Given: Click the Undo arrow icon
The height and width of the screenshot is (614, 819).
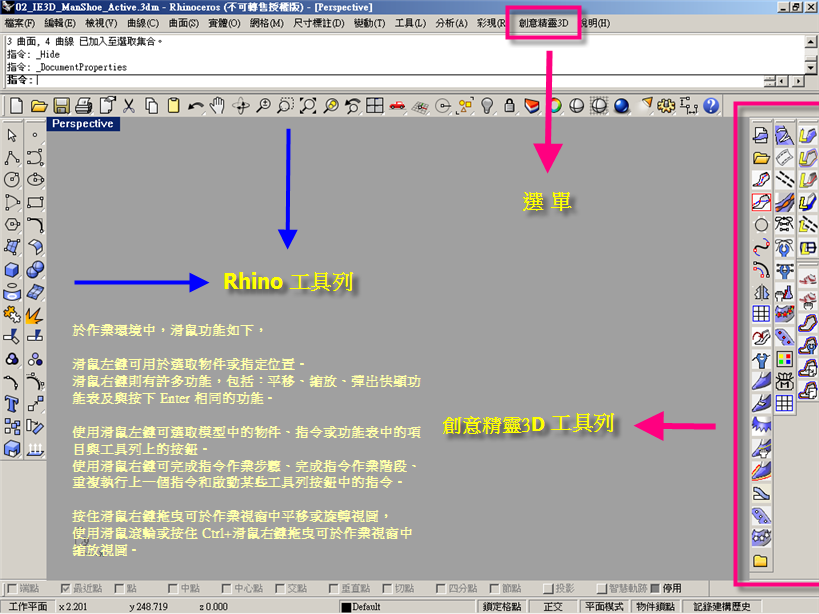Looking at the screenshot, I should (x=196, y=107).
